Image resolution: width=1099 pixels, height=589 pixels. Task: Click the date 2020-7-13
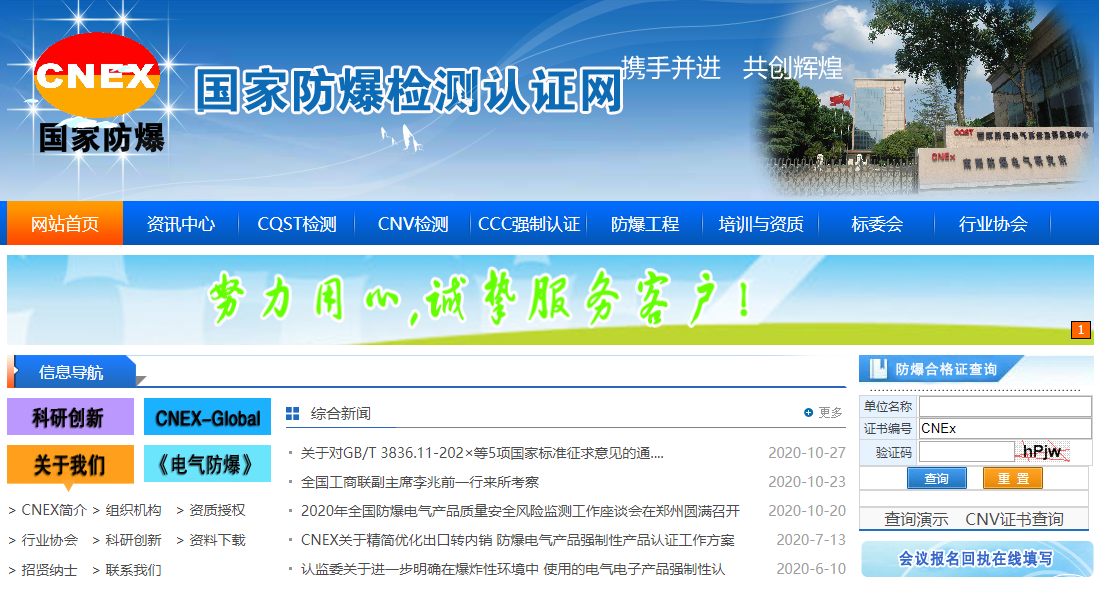[x=811, y=540]
